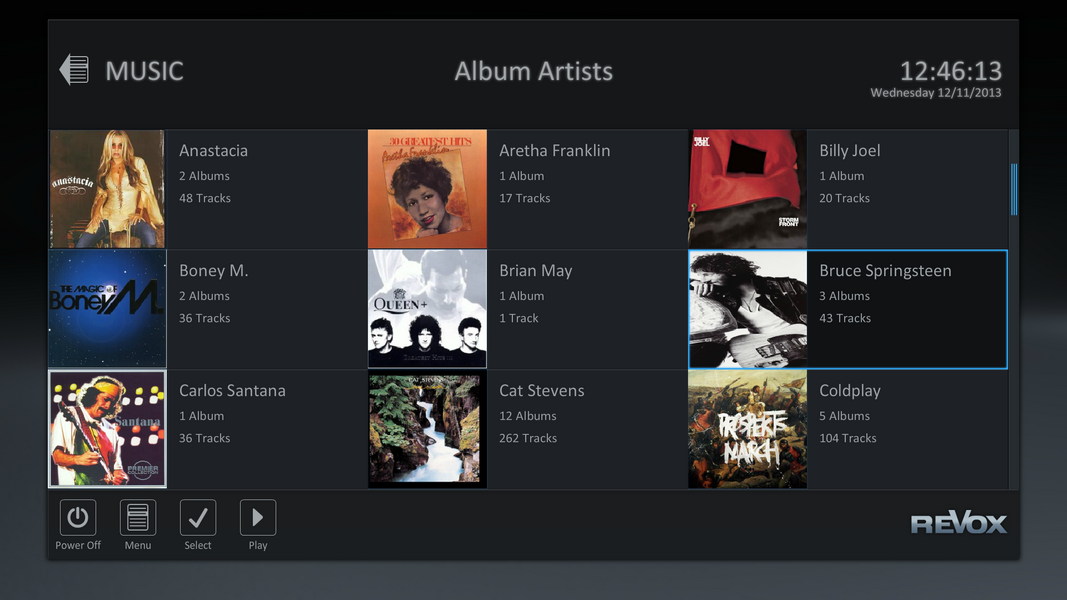Click the Coldplay Prospekt's March cover
The image size is (1067, 600).
coord(747,429)
